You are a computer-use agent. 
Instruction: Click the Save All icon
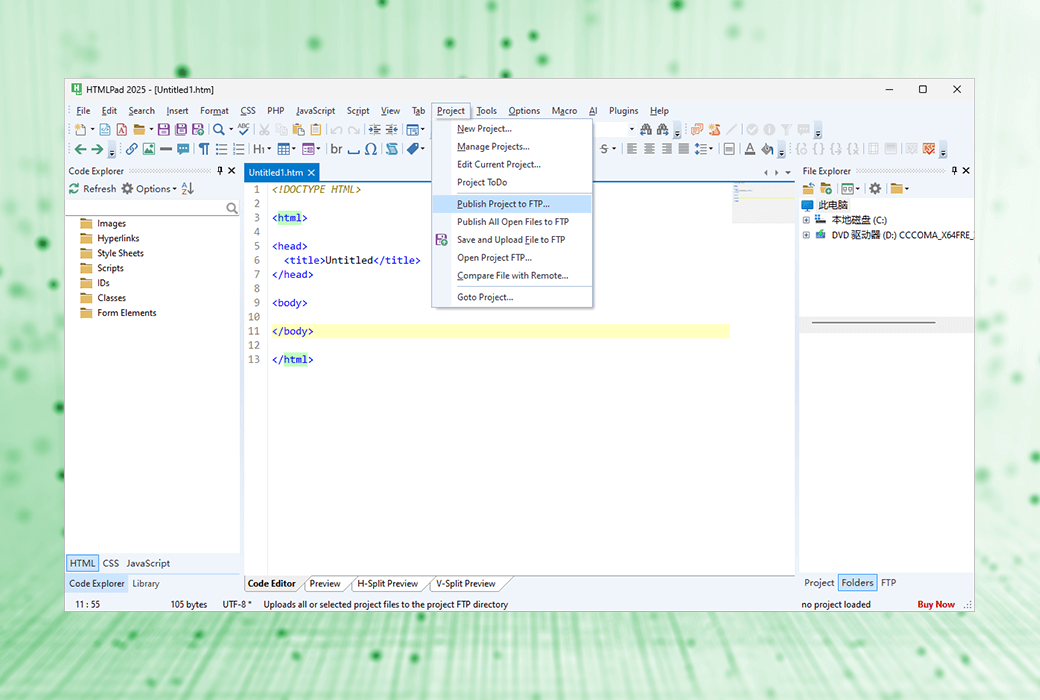point(180,129)
